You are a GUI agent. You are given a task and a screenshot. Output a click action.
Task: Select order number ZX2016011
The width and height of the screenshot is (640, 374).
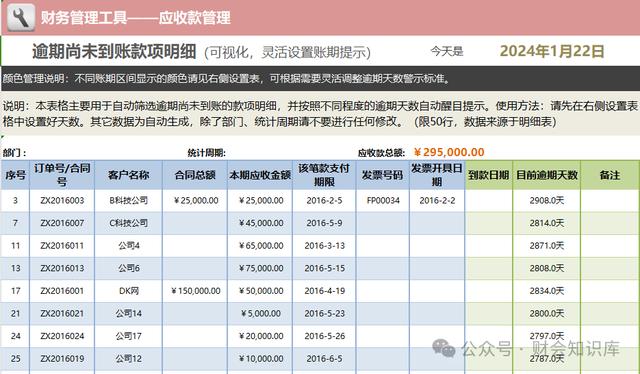coord(62,246)
